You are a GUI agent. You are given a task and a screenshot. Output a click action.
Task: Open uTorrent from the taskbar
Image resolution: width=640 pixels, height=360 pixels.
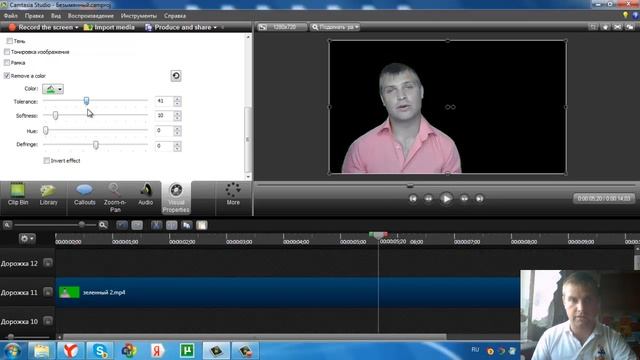pos(187,351)
